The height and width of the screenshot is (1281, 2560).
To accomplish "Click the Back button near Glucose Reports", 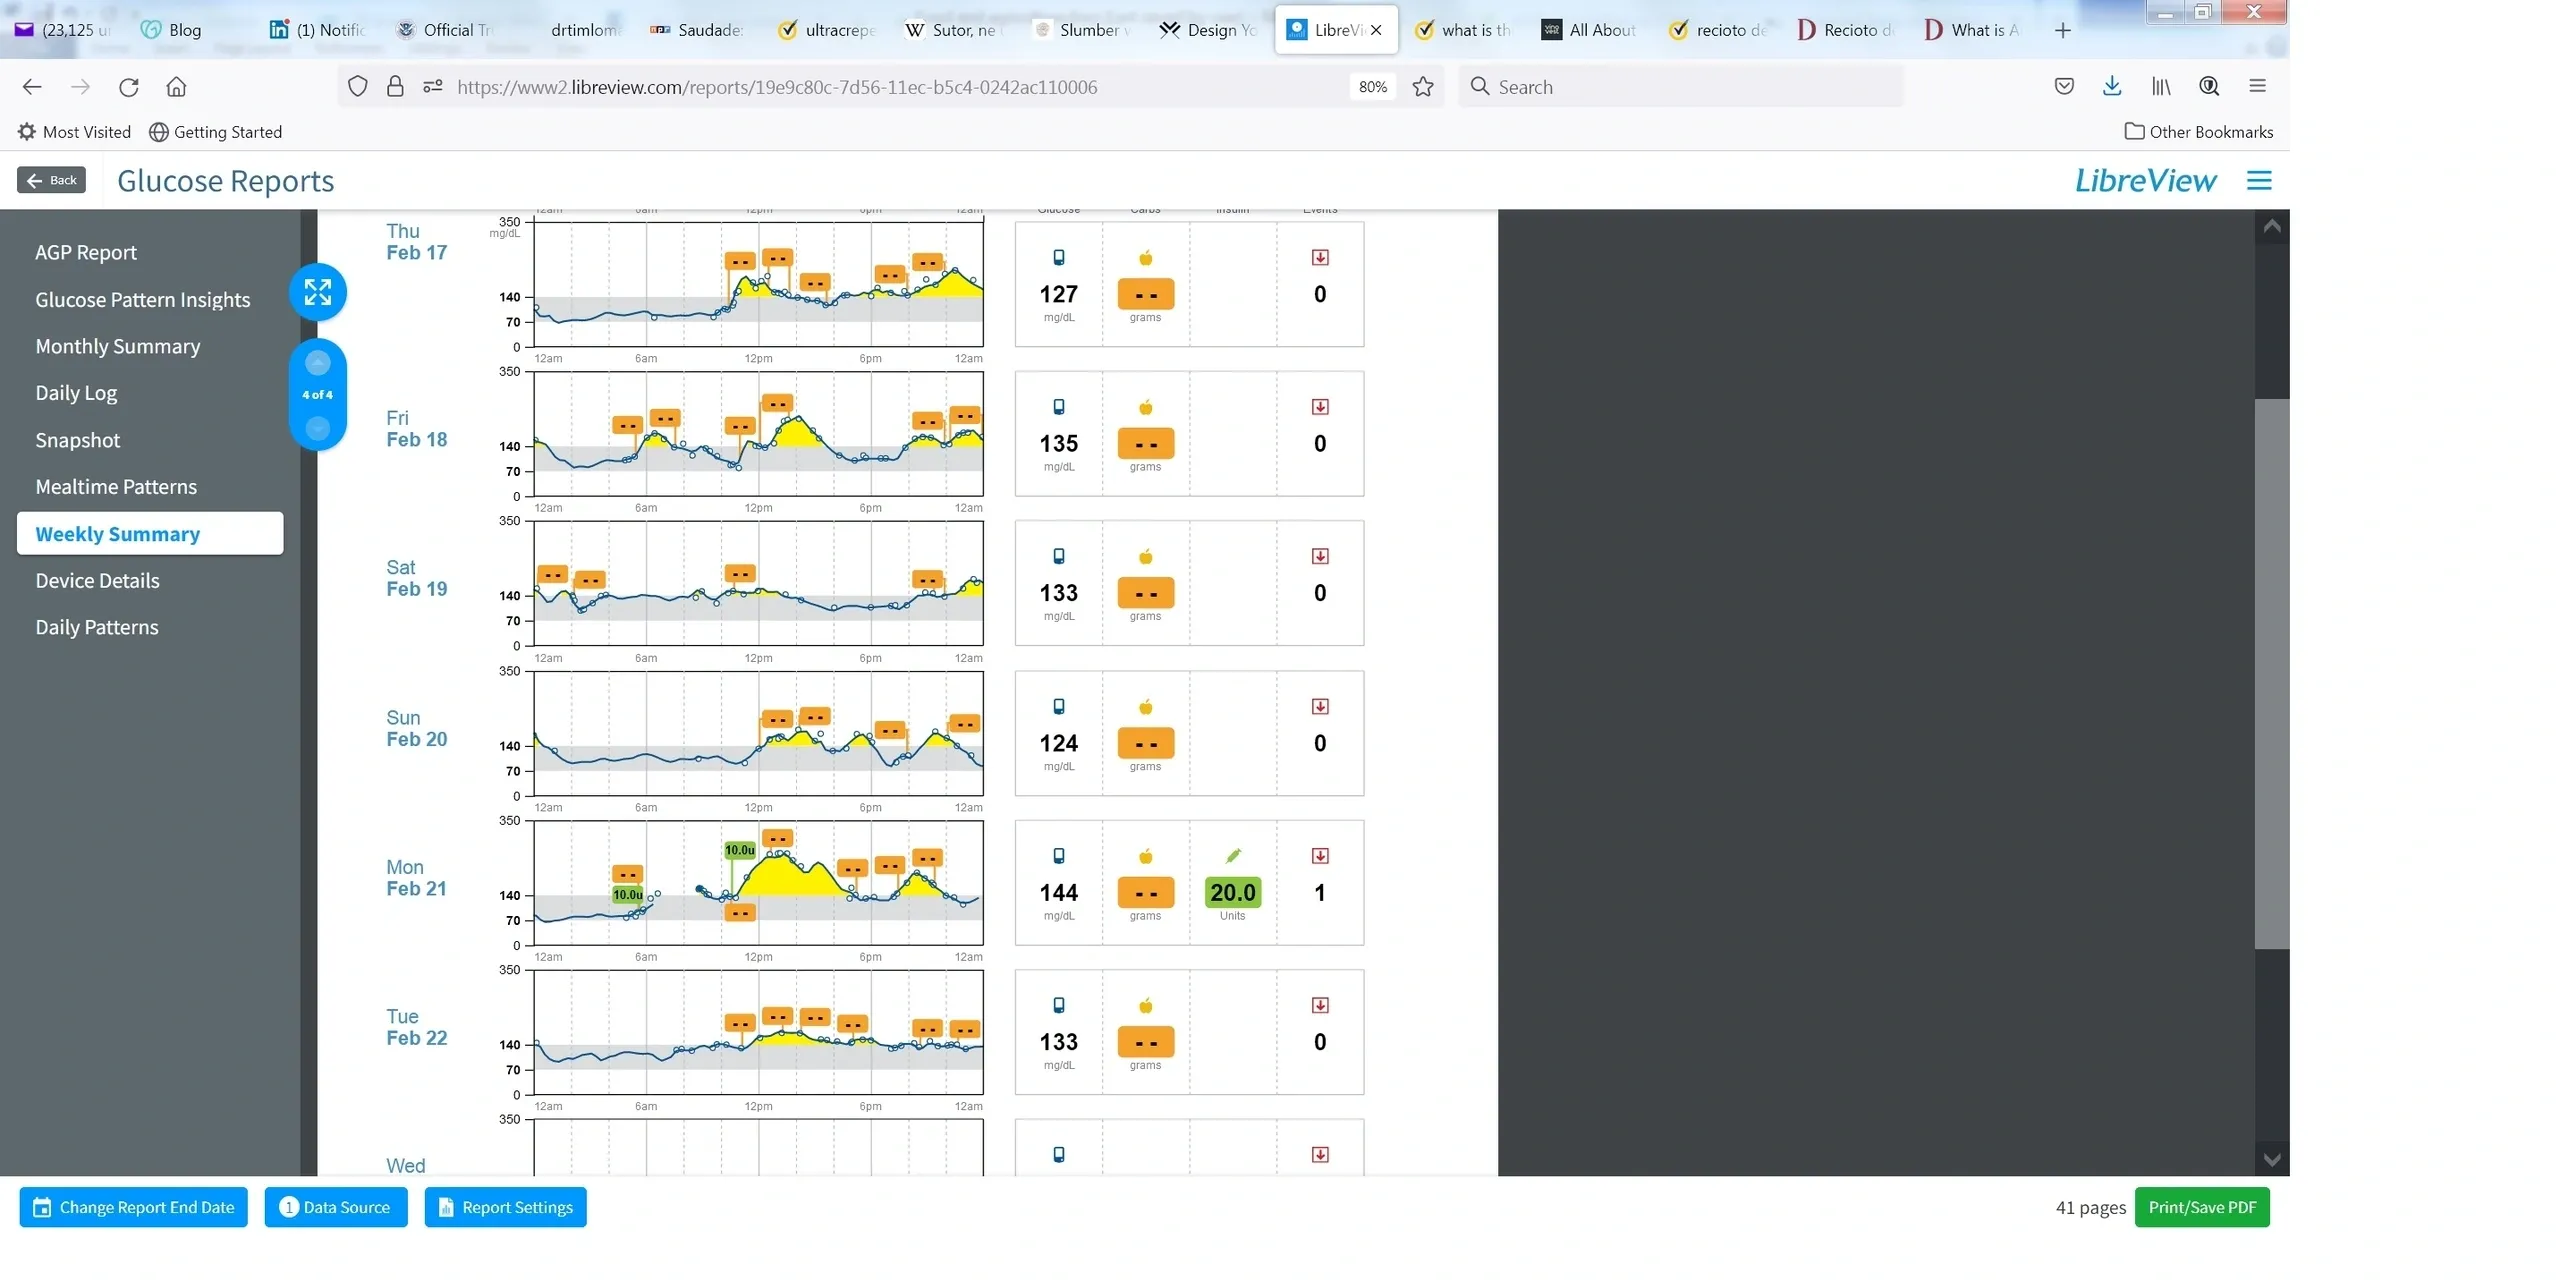I will pyautogui.click(x=52, y=181).
